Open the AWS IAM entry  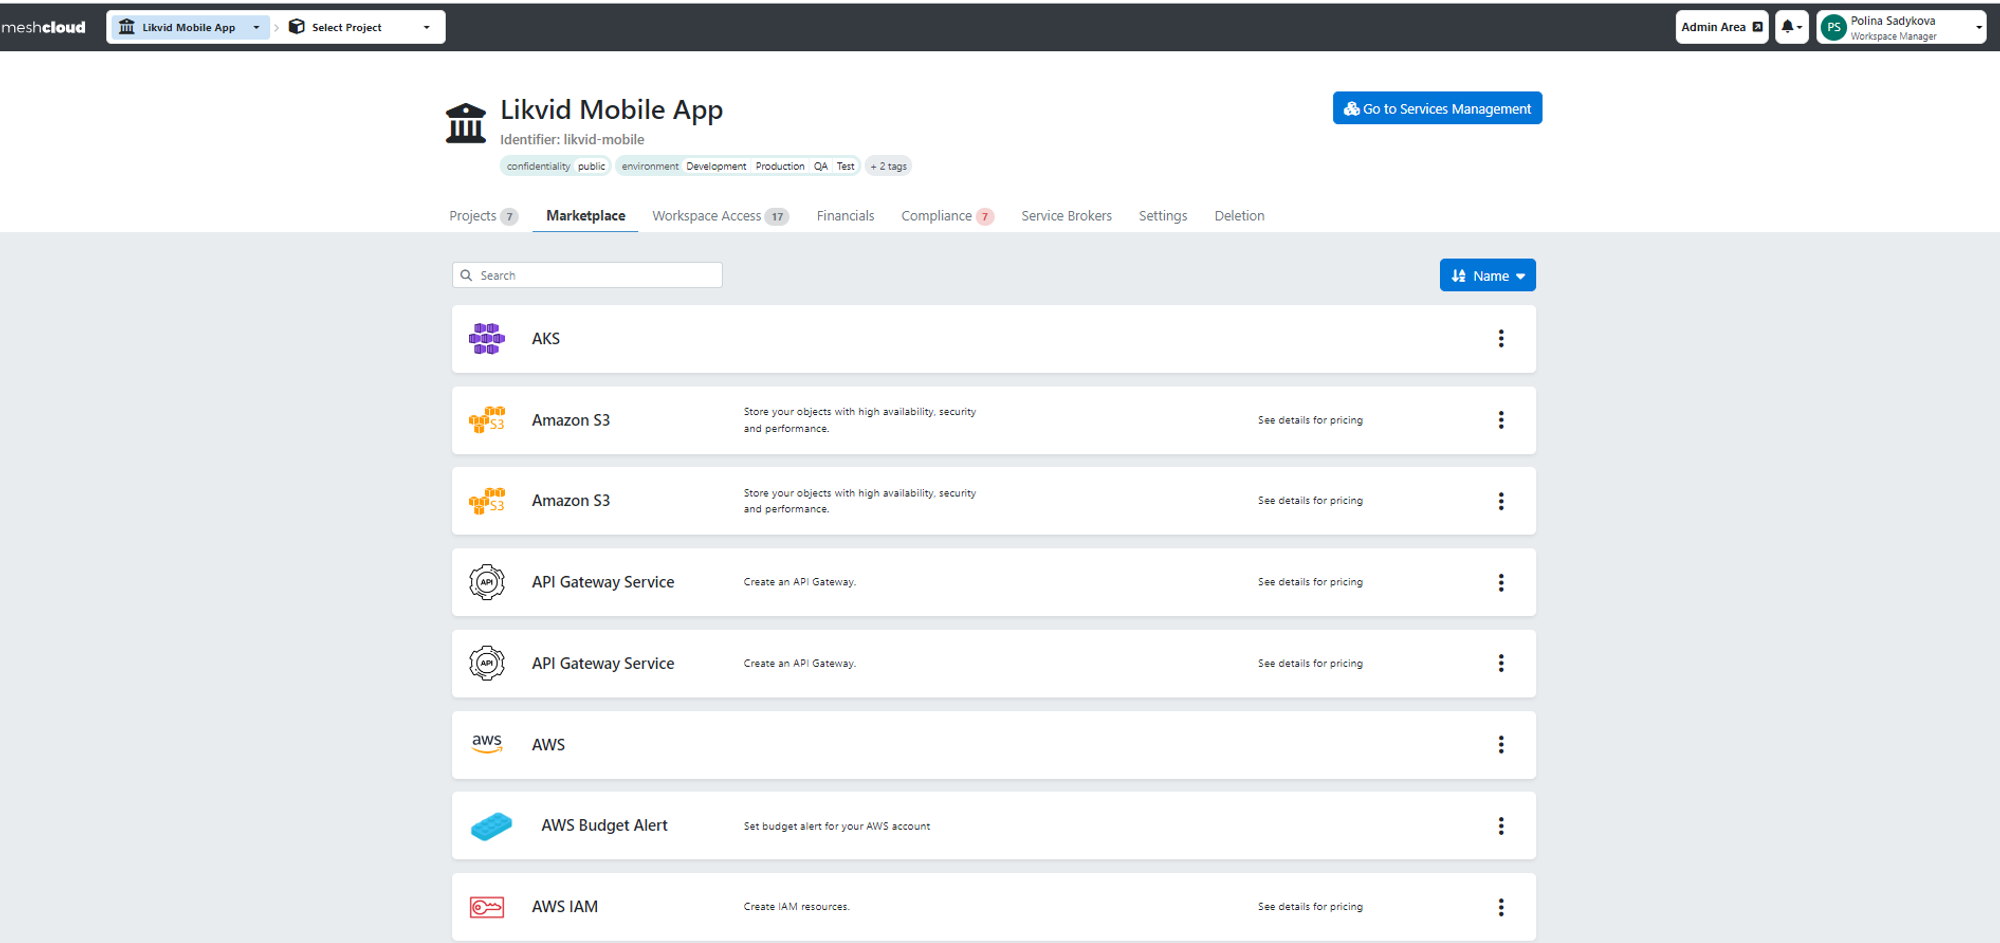tap(993, 907)
